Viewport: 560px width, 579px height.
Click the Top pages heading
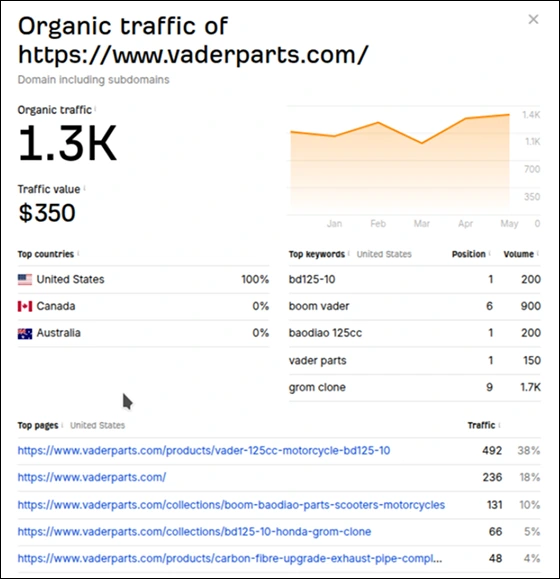38,425
